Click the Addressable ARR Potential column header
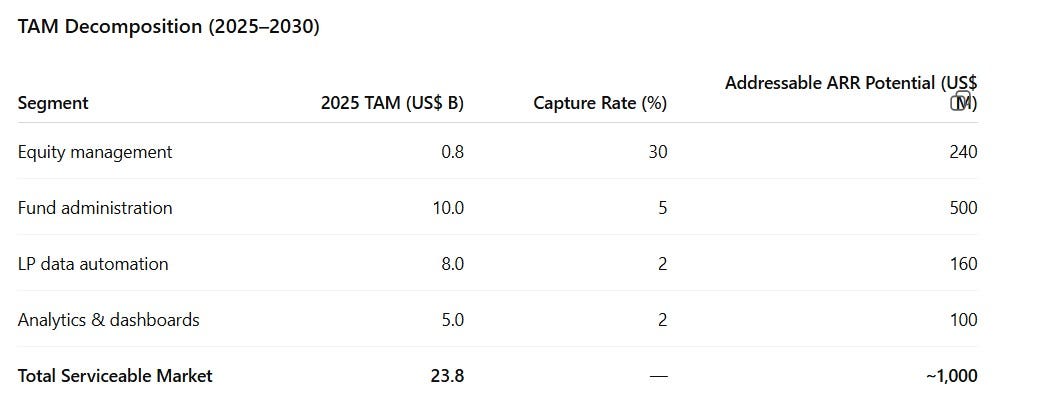The height and width of the screenshot is (402, 1037). pos(851,93)
